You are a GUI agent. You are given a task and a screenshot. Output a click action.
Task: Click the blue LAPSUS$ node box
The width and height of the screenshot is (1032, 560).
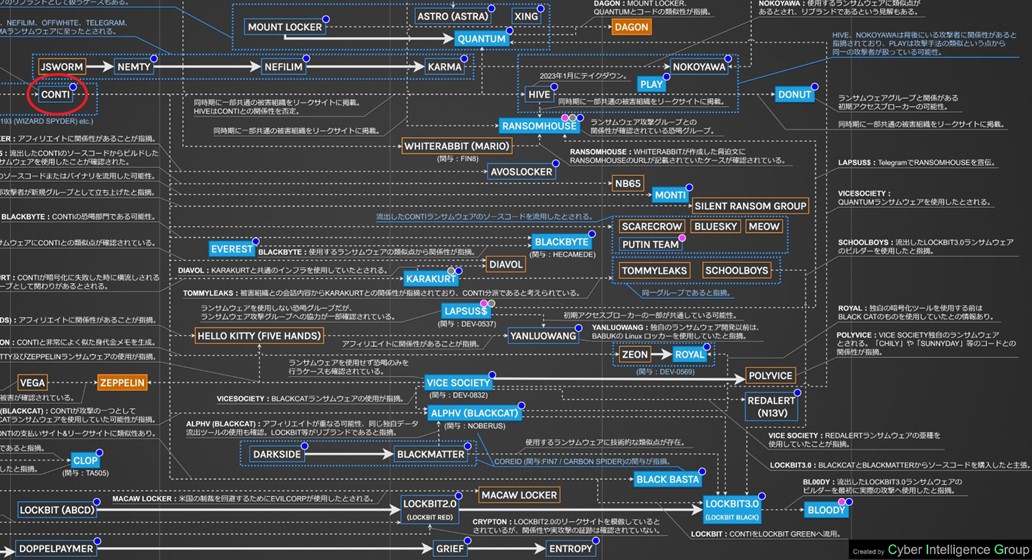[x=465, y=311]
